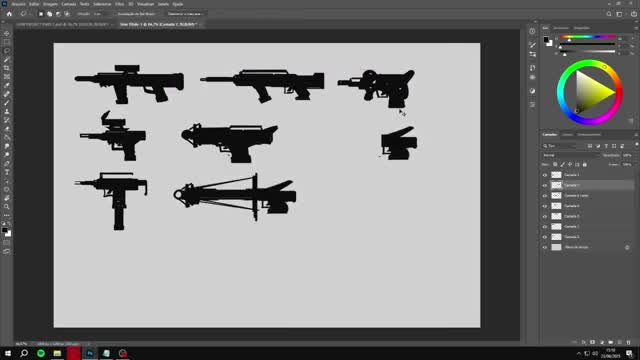Delete layer with the trash icon
The width and height of the screenshot is (640, 360).
tap(629, 342)
